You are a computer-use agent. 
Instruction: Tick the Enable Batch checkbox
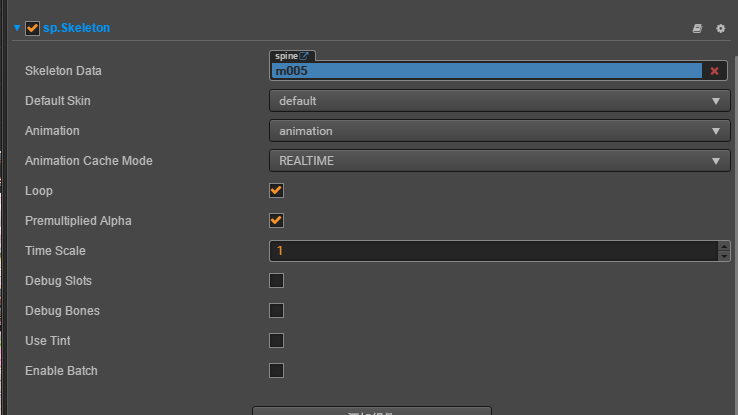tap(277, 370)
